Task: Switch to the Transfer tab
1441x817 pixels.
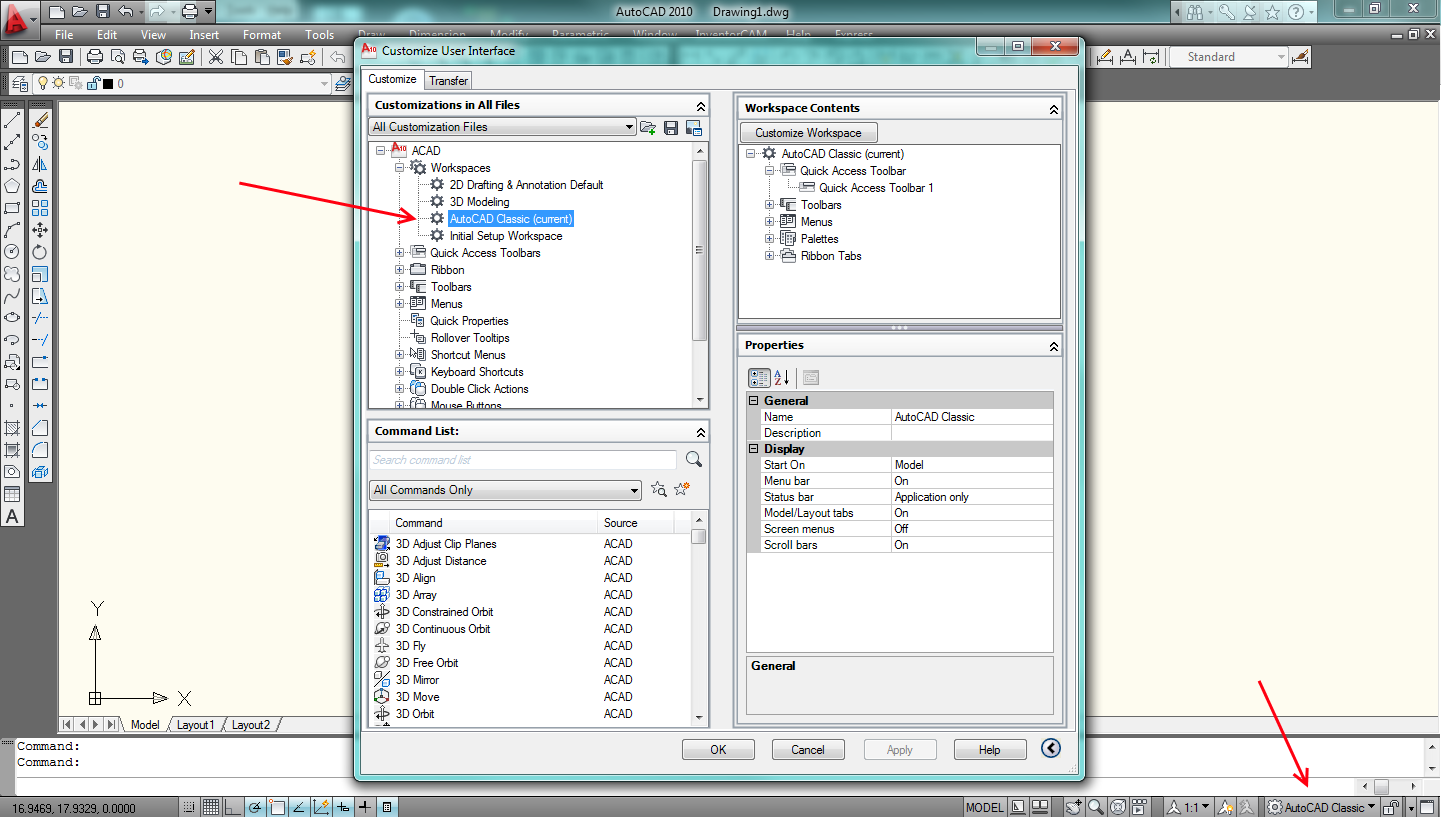Action: [x=448, y=80]
